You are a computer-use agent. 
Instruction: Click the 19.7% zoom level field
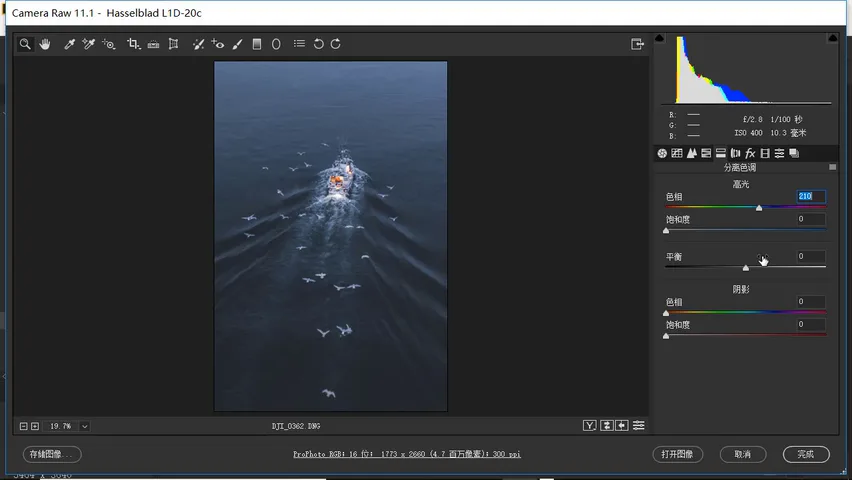pyautogui.click(x=61, y=426)
